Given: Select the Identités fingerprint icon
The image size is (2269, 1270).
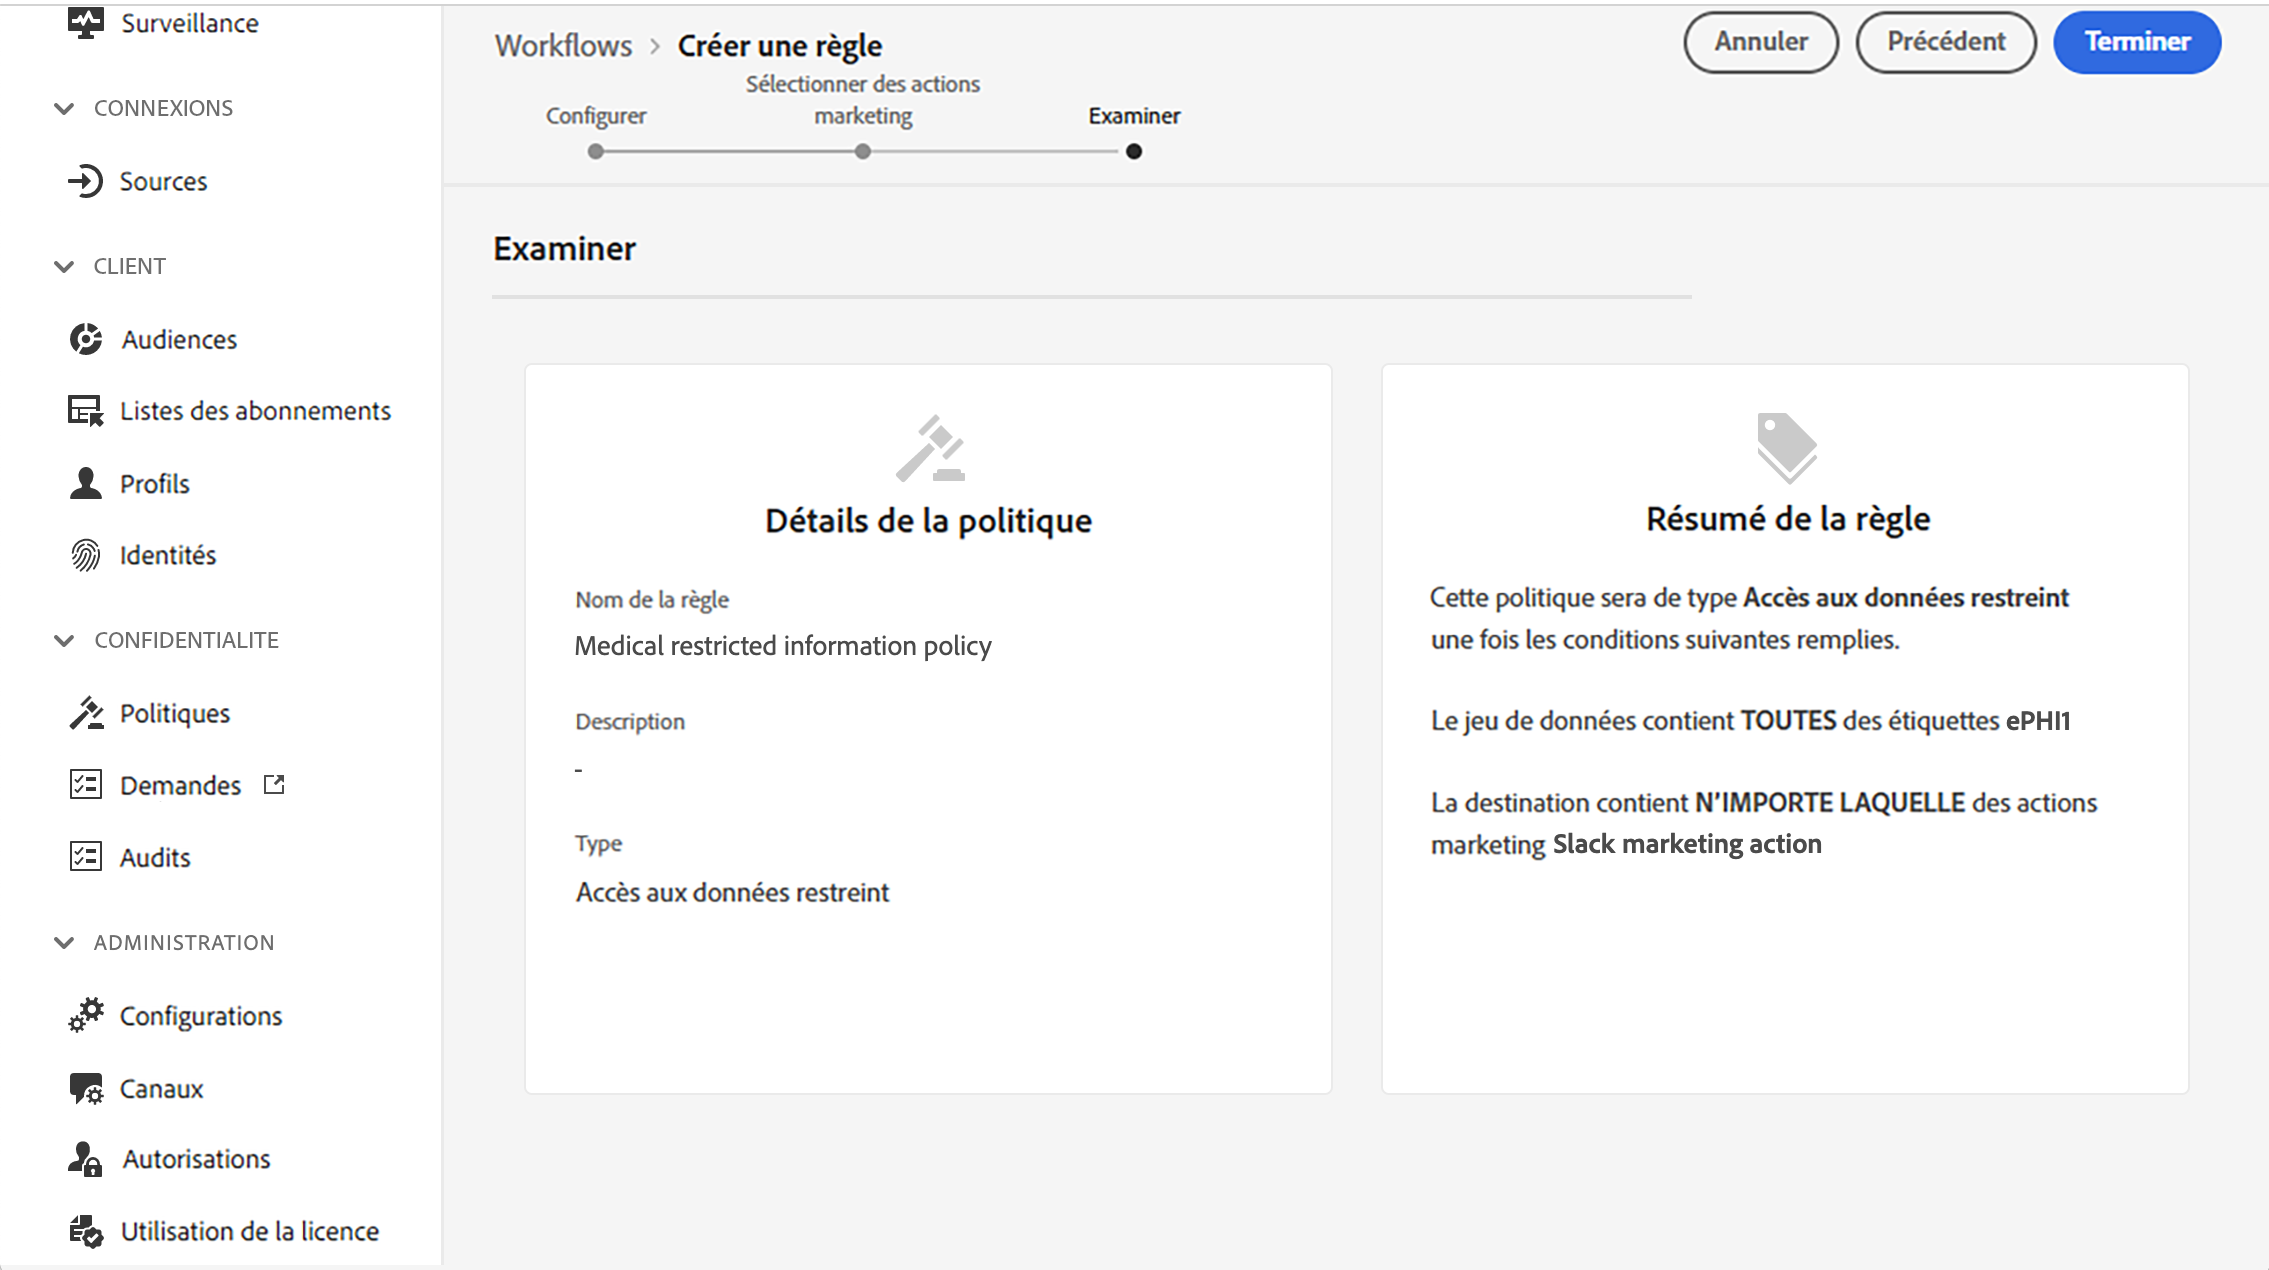Looking at the screenshot, I should 85,555.
